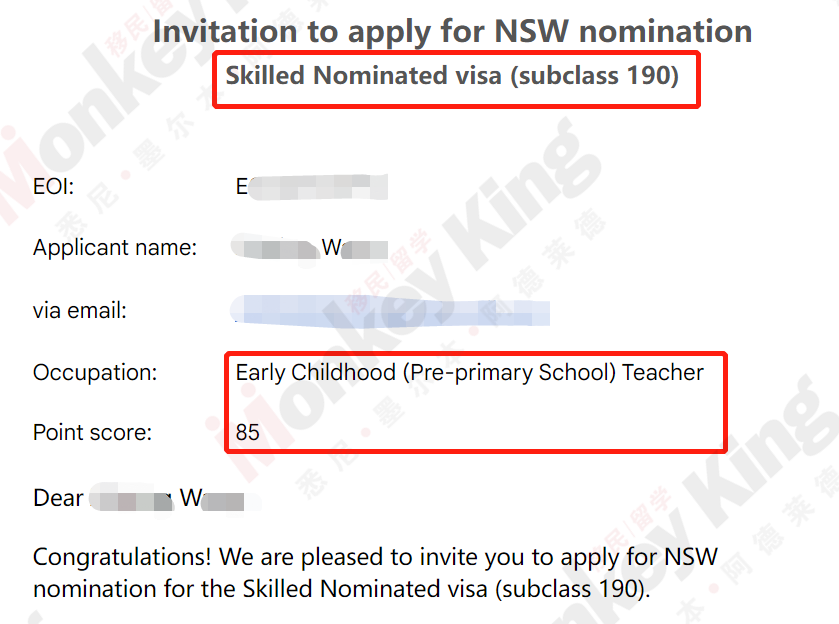The width and height of the screenshot is (839, 624).
Task: Click the '(subclass 190).' text in the paragraph
Action: click(x=573, y=589)
